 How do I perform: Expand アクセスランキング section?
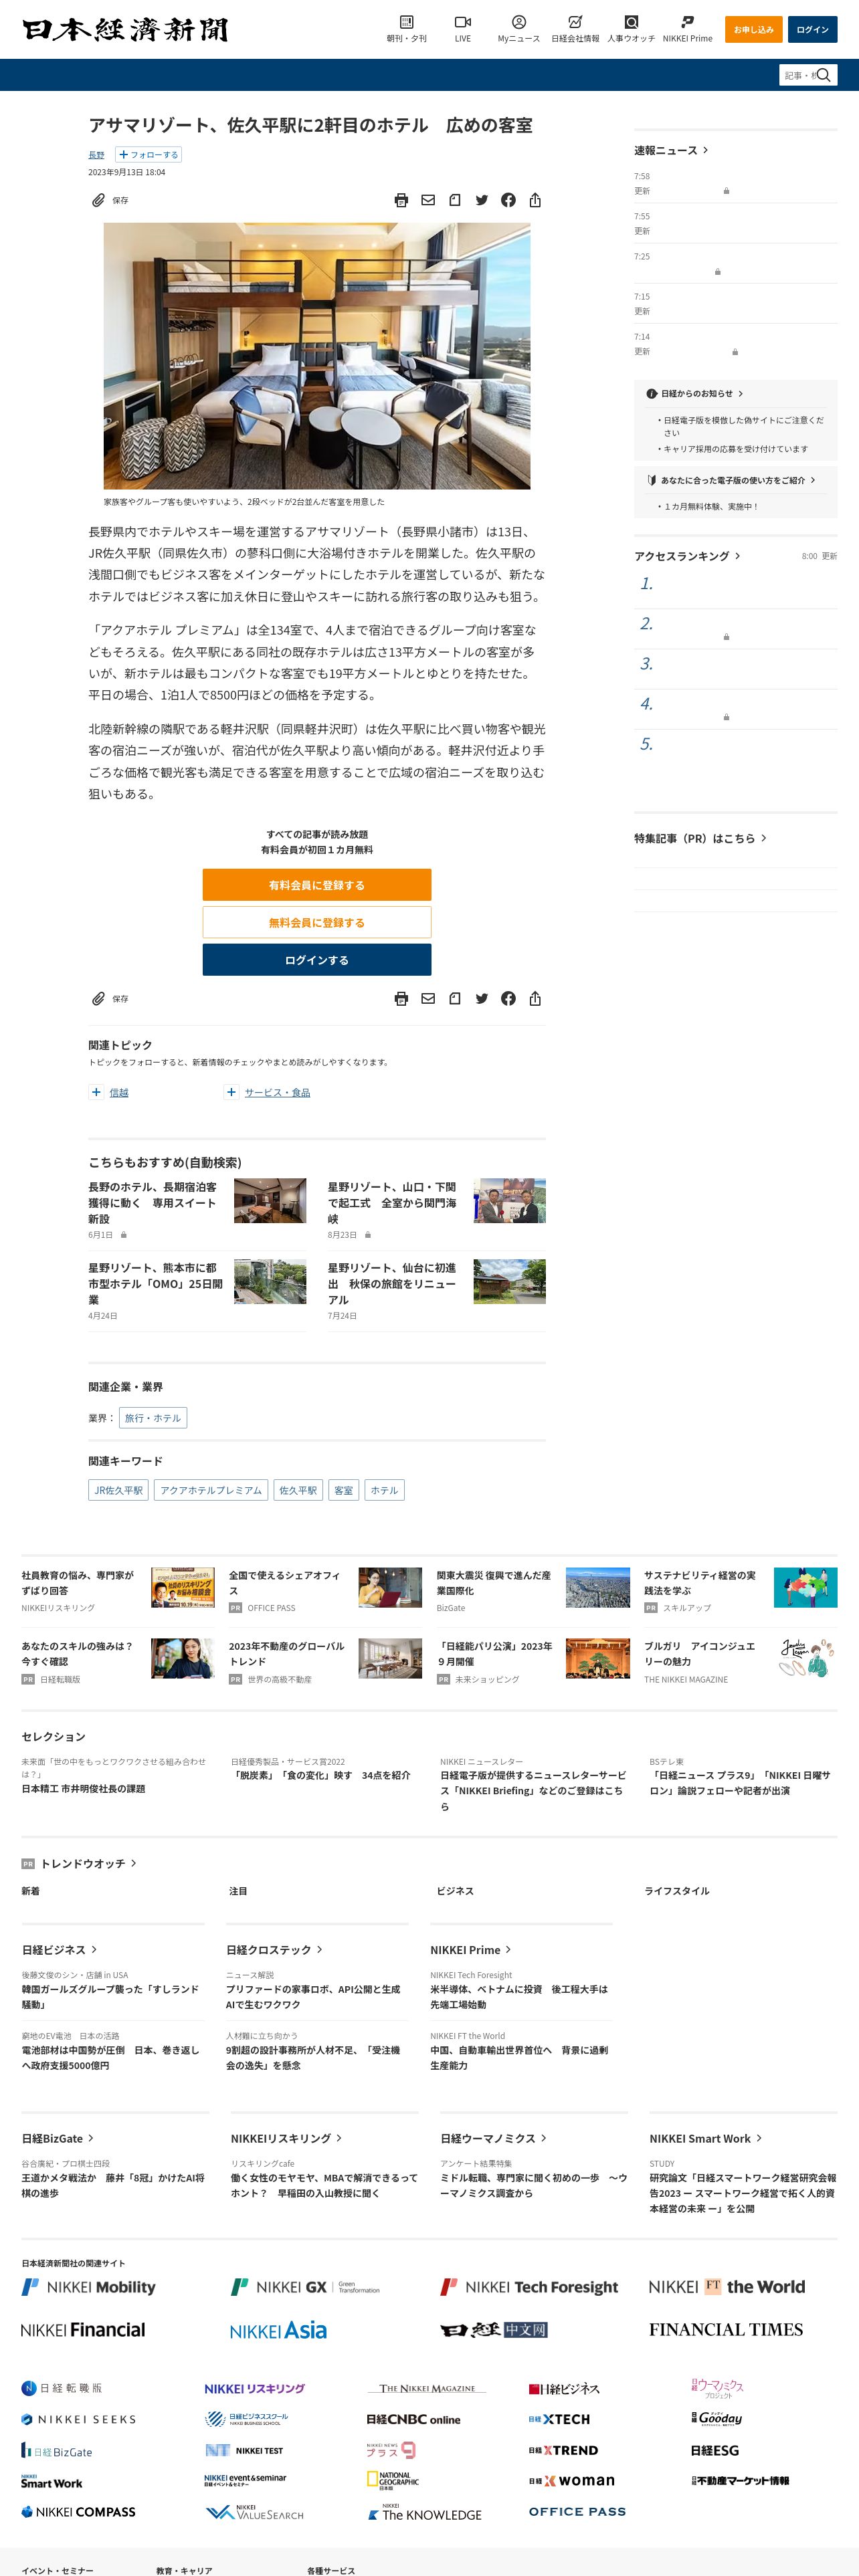[x=738, y=556]
